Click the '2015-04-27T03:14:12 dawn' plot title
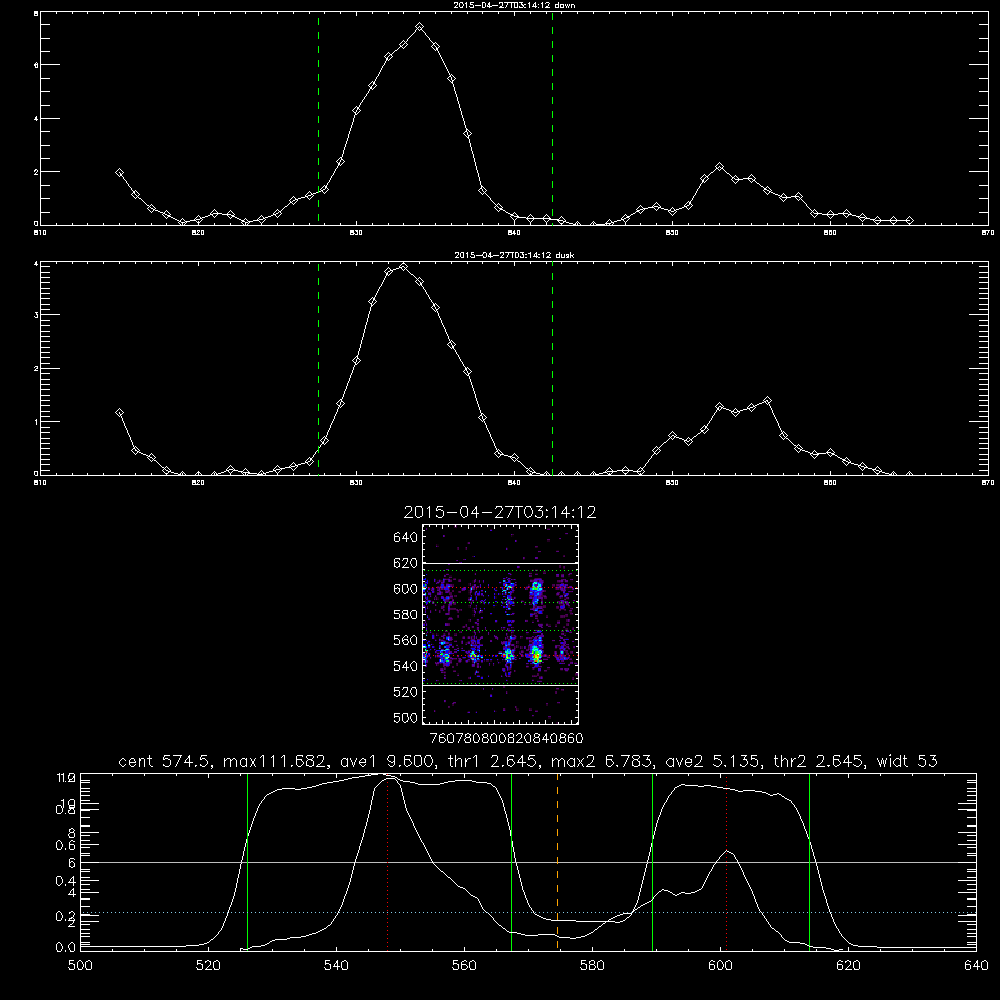1000x1000 pixels. pyautogui.click(x=514, y=4)
